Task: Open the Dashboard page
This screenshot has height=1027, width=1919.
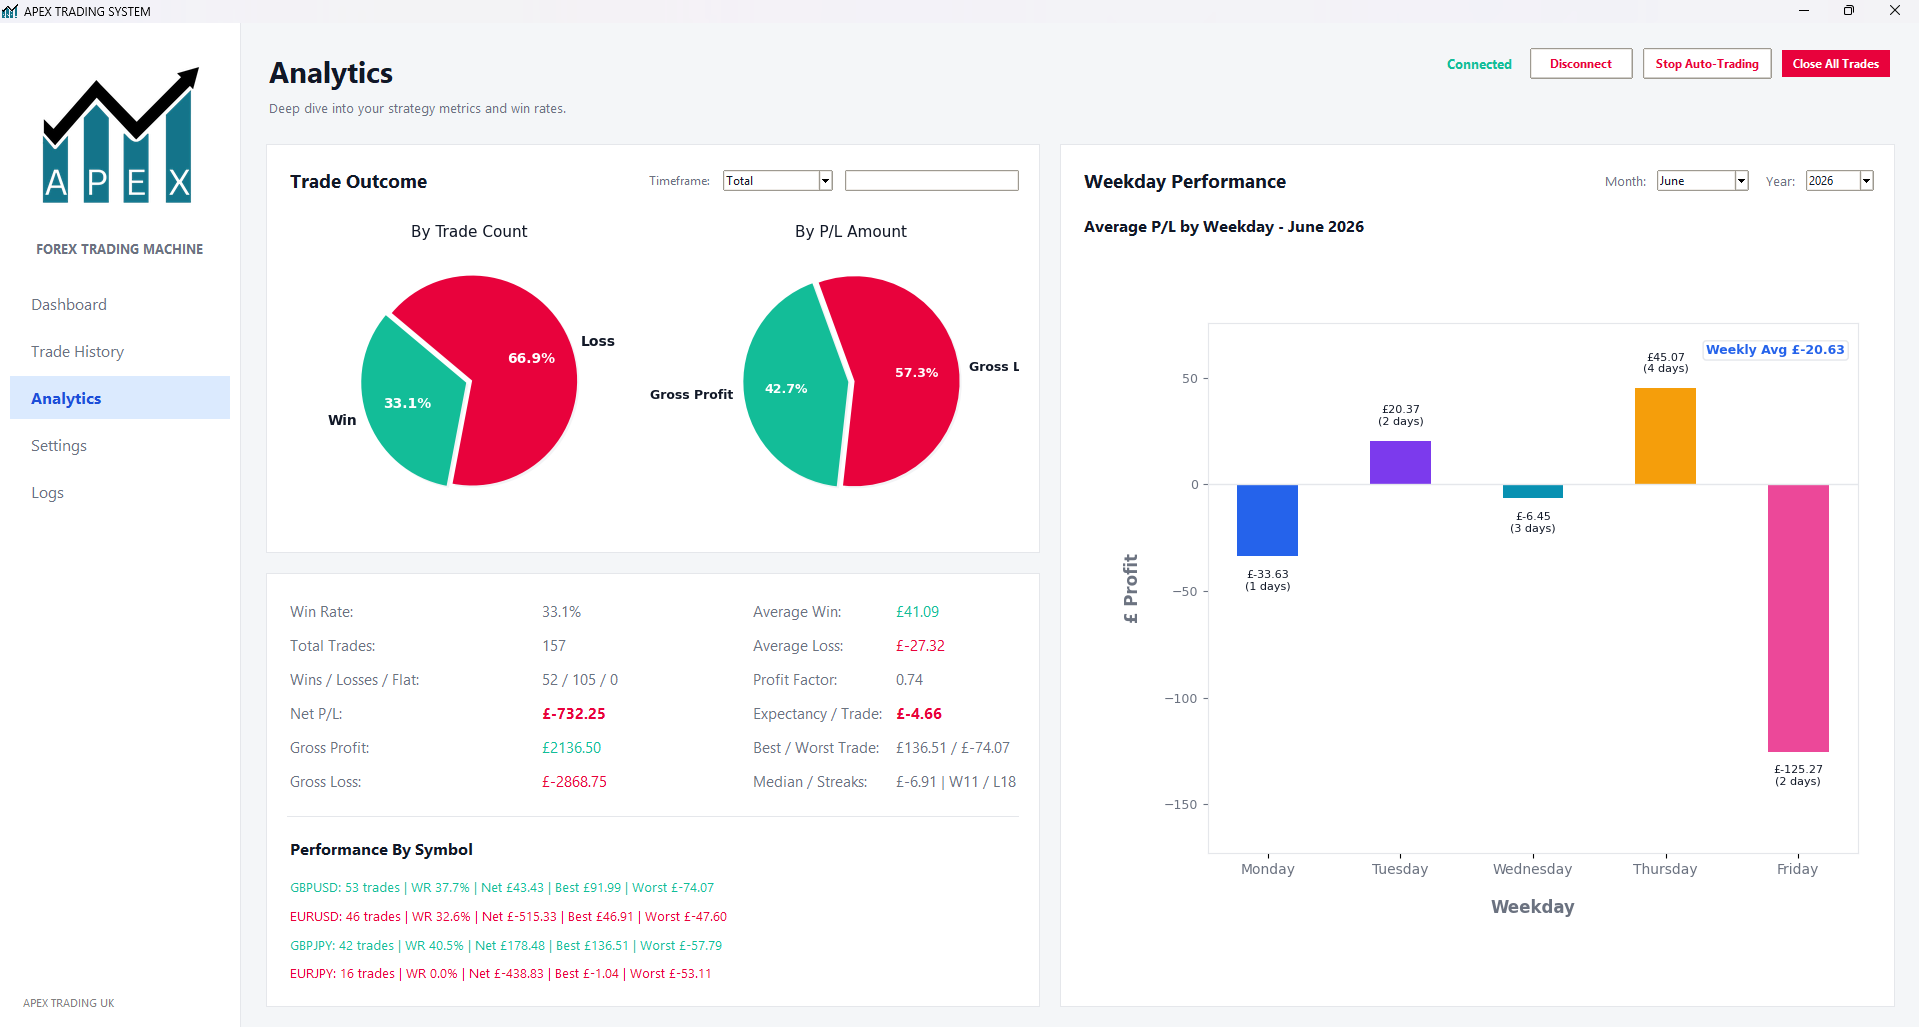Action: coord(69,304)
